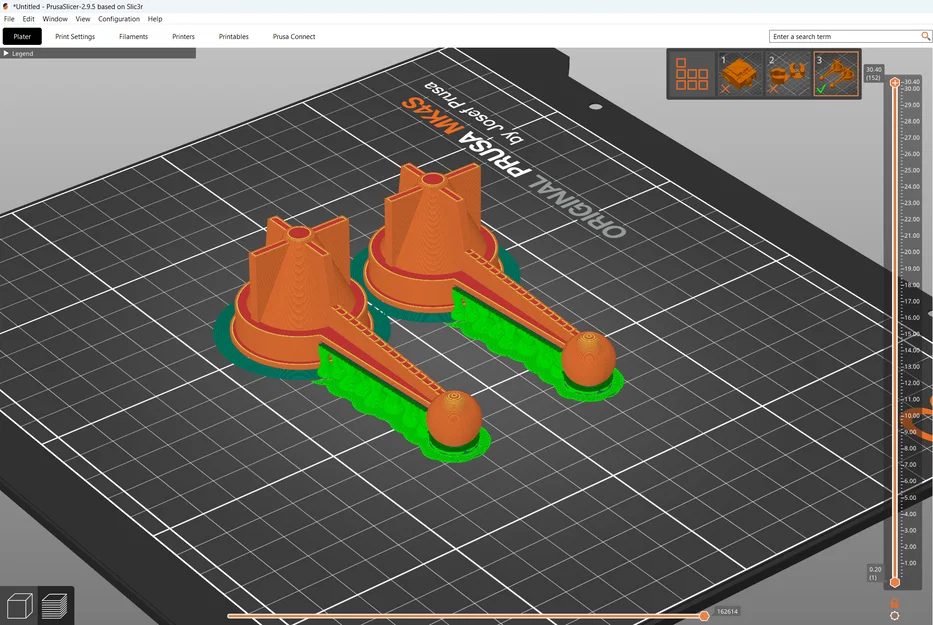Image resolution: width=933 pixels, height=625 pixels.
Task: Open the bed arrangement grid icon
Action: click(691, 74)
